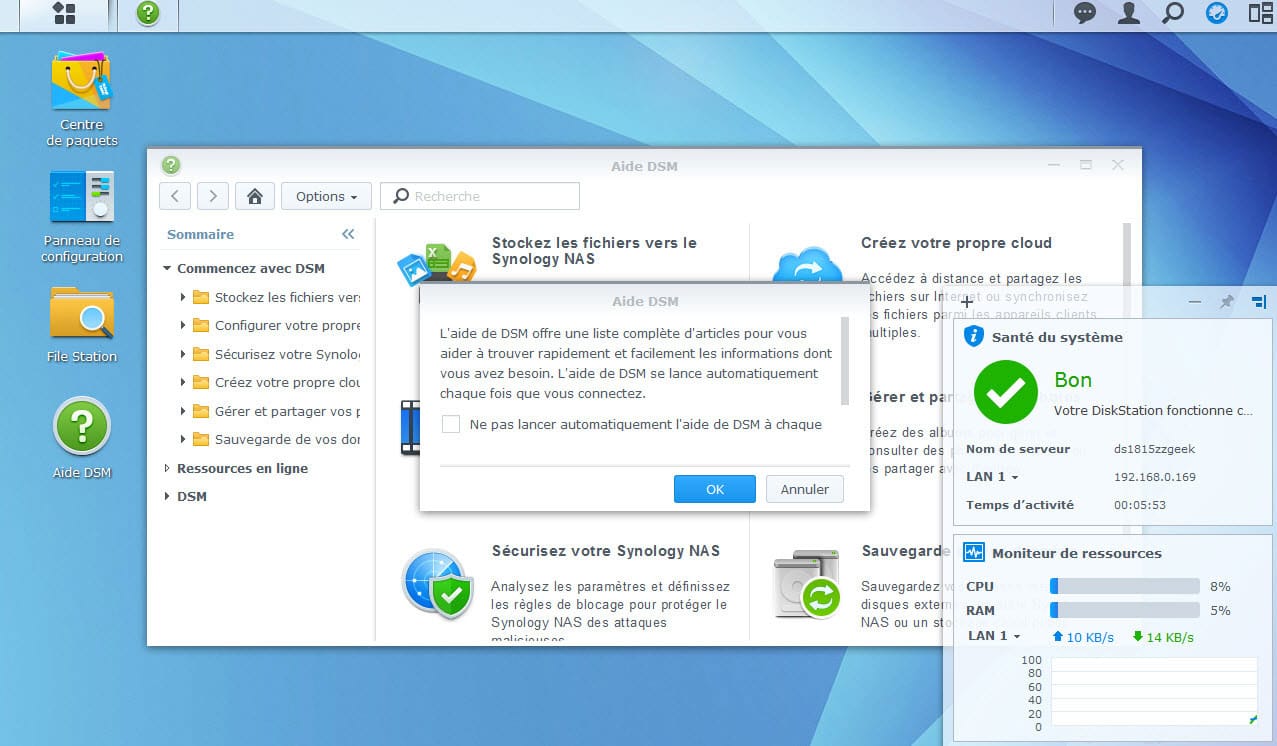The width and height of the screenshot is (1277, 746).
Task: Click the Moniteur de ressources widget icon
Action: (x=974, y=553)
